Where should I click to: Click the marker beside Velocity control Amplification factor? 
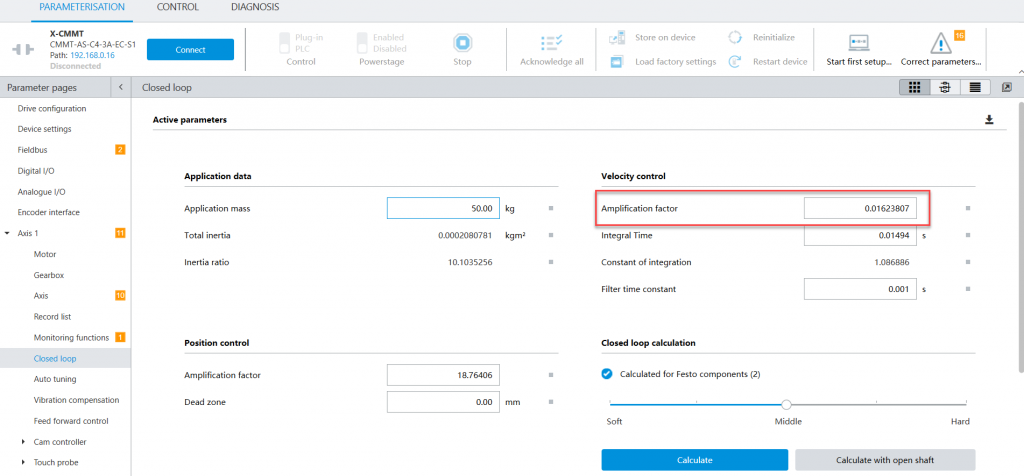pyautogui.click(x=968, y=208)
